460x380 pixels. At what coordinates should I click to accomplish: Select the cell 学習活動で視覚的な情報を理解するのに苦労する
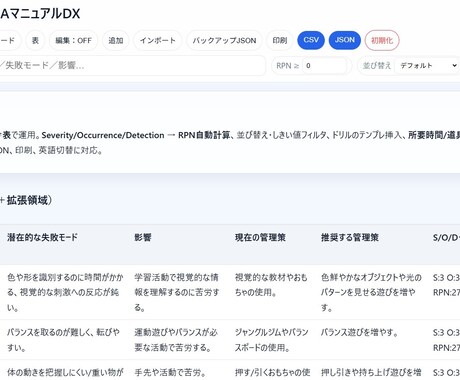(177, 292)
